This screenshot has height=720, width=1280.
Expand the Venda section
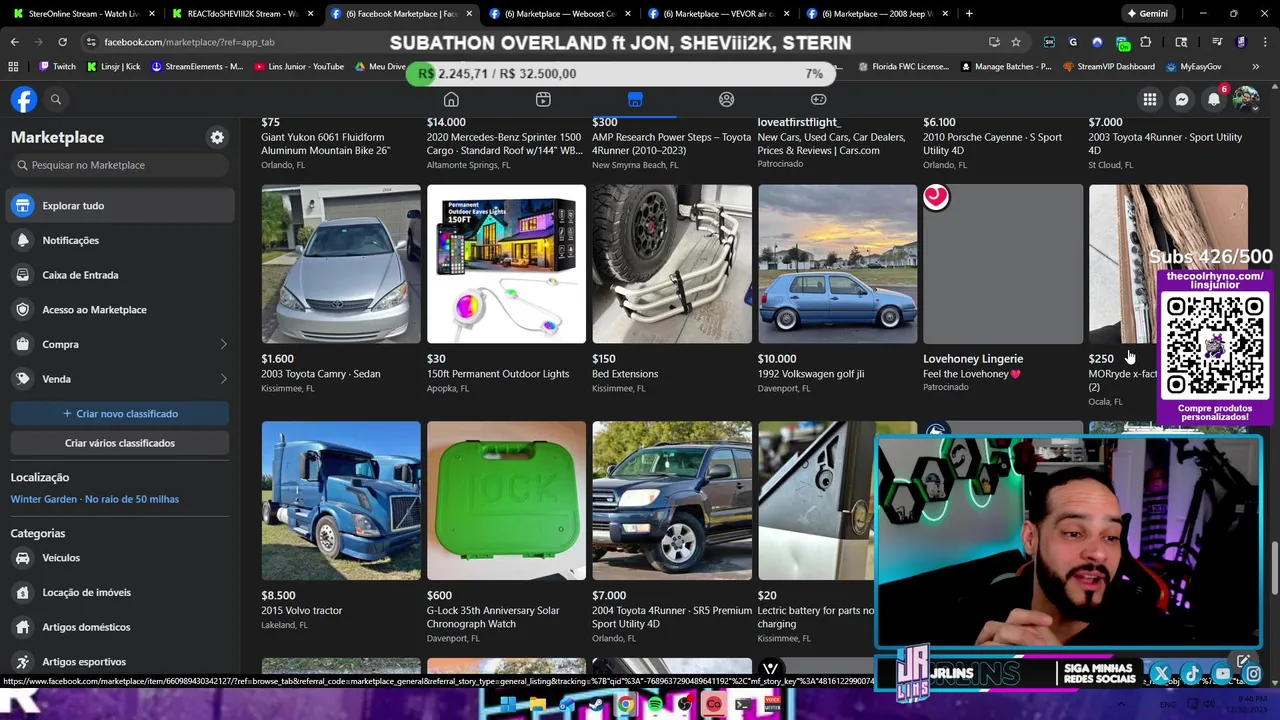pos(119,379)
